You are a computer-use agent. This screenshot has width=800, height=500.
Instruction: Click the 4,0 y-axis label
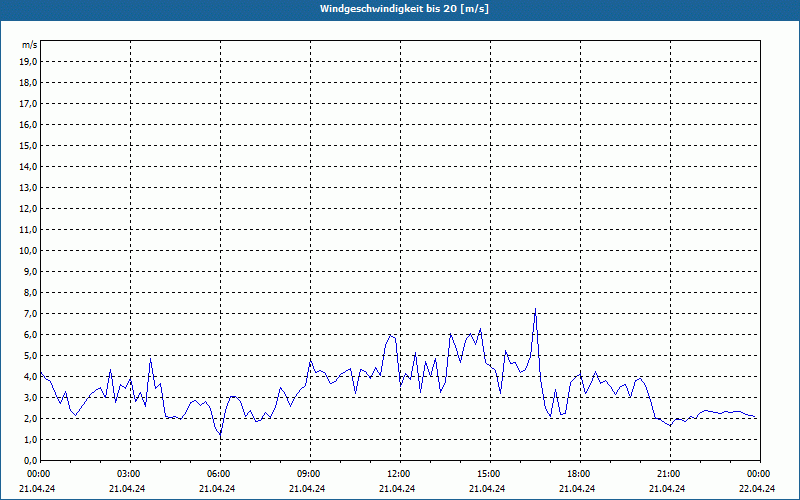click(x=30, y=377)
